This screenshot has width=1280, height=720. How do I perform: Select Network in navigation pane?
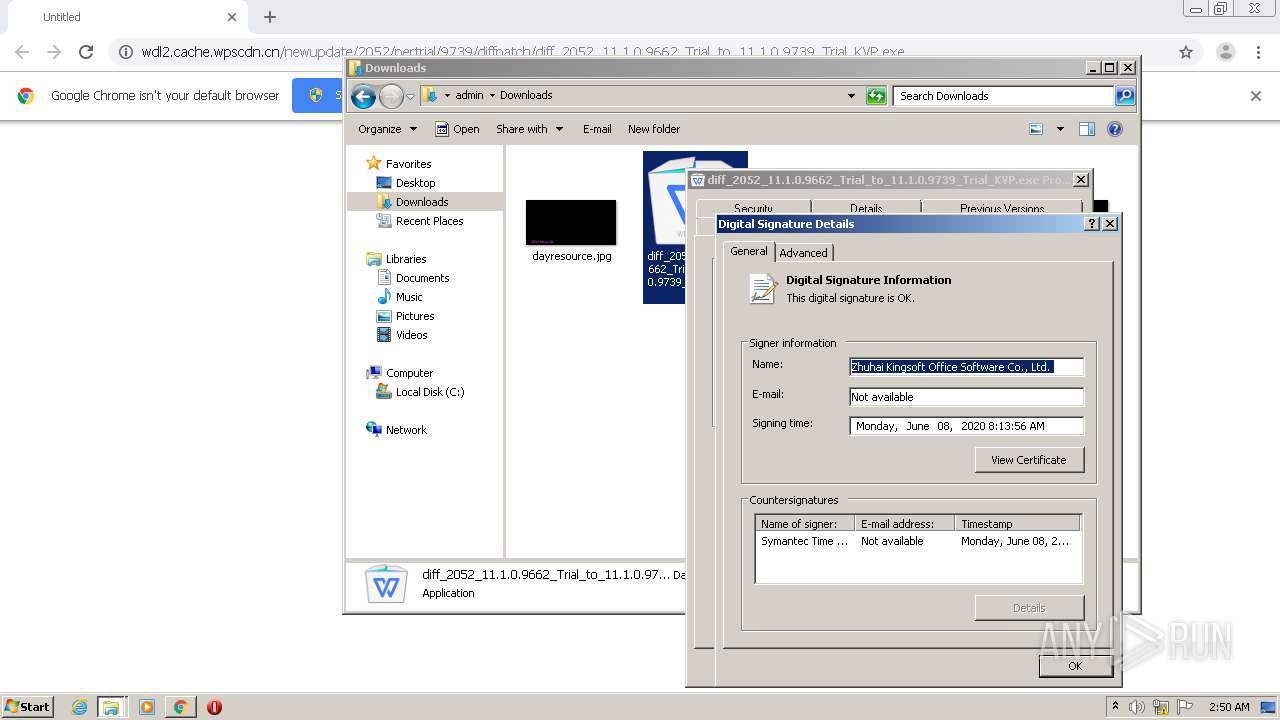pyautogui.click(x=406, y=430)
